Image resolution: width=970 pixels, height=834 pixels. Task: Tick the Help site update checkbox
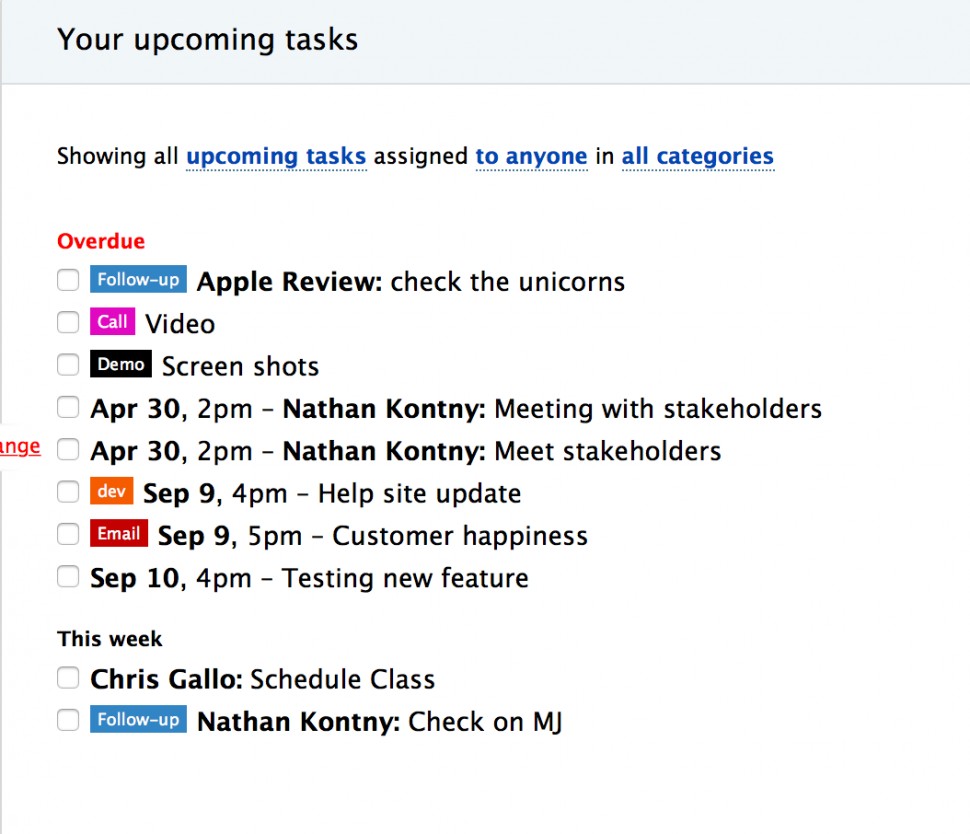pyautogui.click(x=68, y=492)
